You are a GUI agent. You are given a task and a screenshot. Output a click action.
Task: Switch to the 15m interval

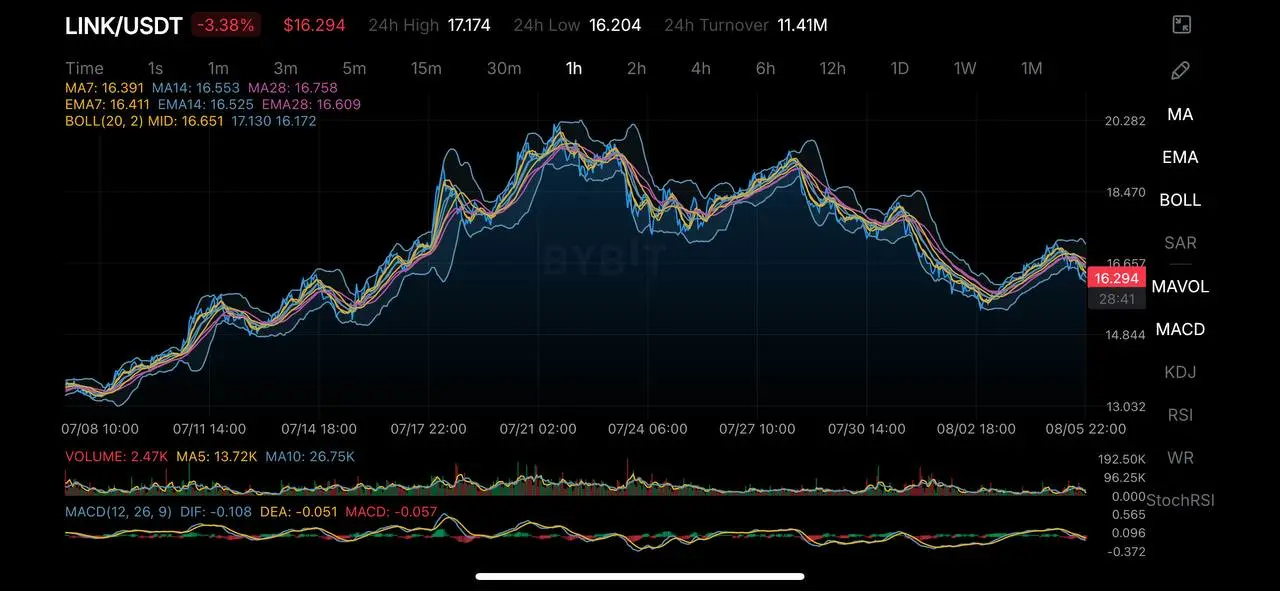pyautogui.click(x=426, y=68)
